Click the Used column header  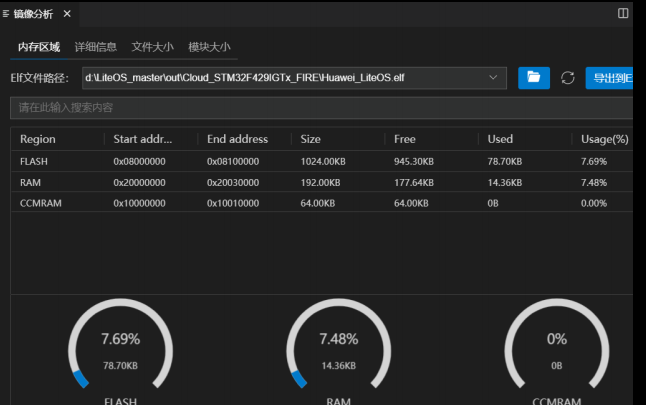click(x=500, y=139)
